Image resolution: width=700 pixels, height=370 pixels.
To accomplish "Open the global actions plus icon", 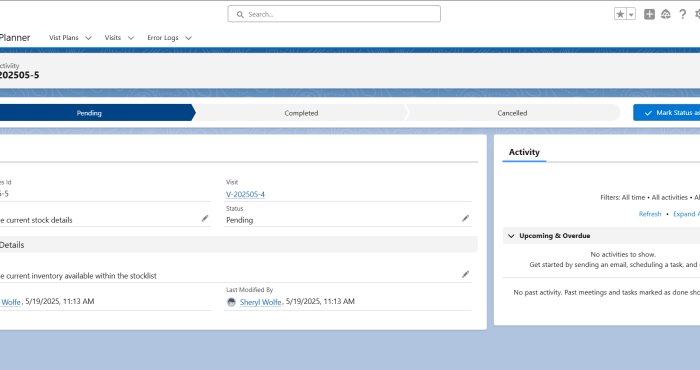I will pos(649,14).
